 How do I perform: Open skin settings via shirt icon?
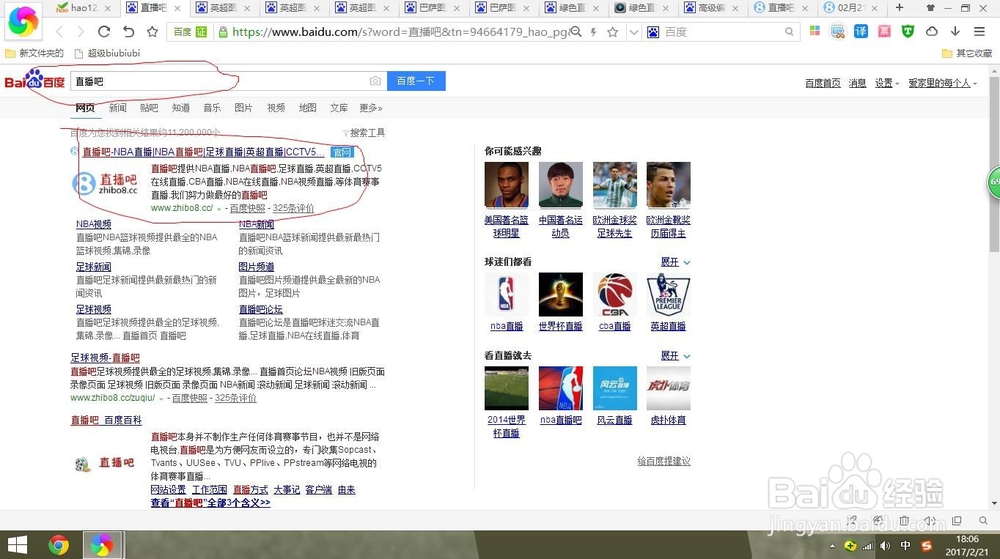(x=930, y=8)
